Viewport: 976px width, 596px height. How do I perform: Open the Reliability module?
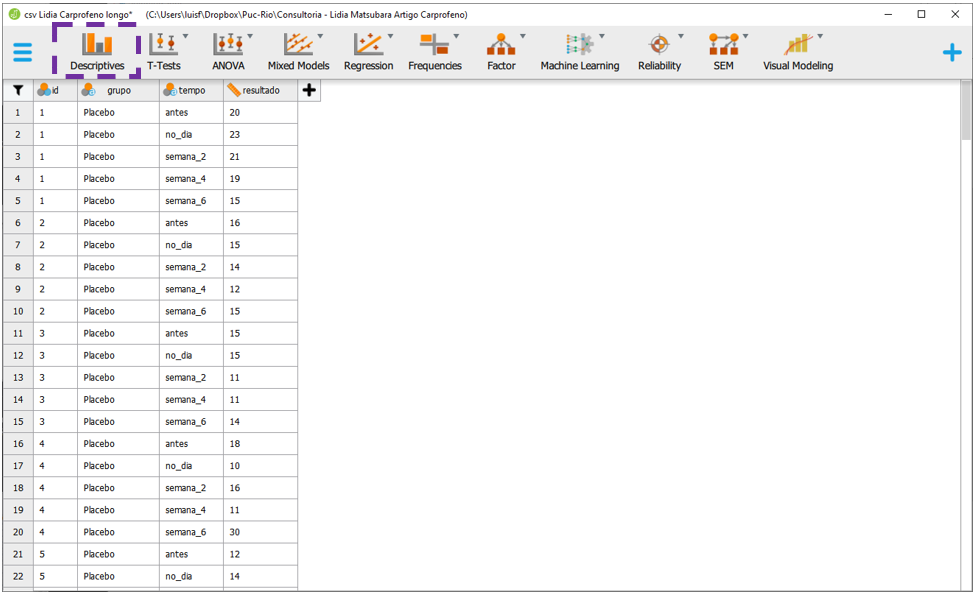pos(659,52)
